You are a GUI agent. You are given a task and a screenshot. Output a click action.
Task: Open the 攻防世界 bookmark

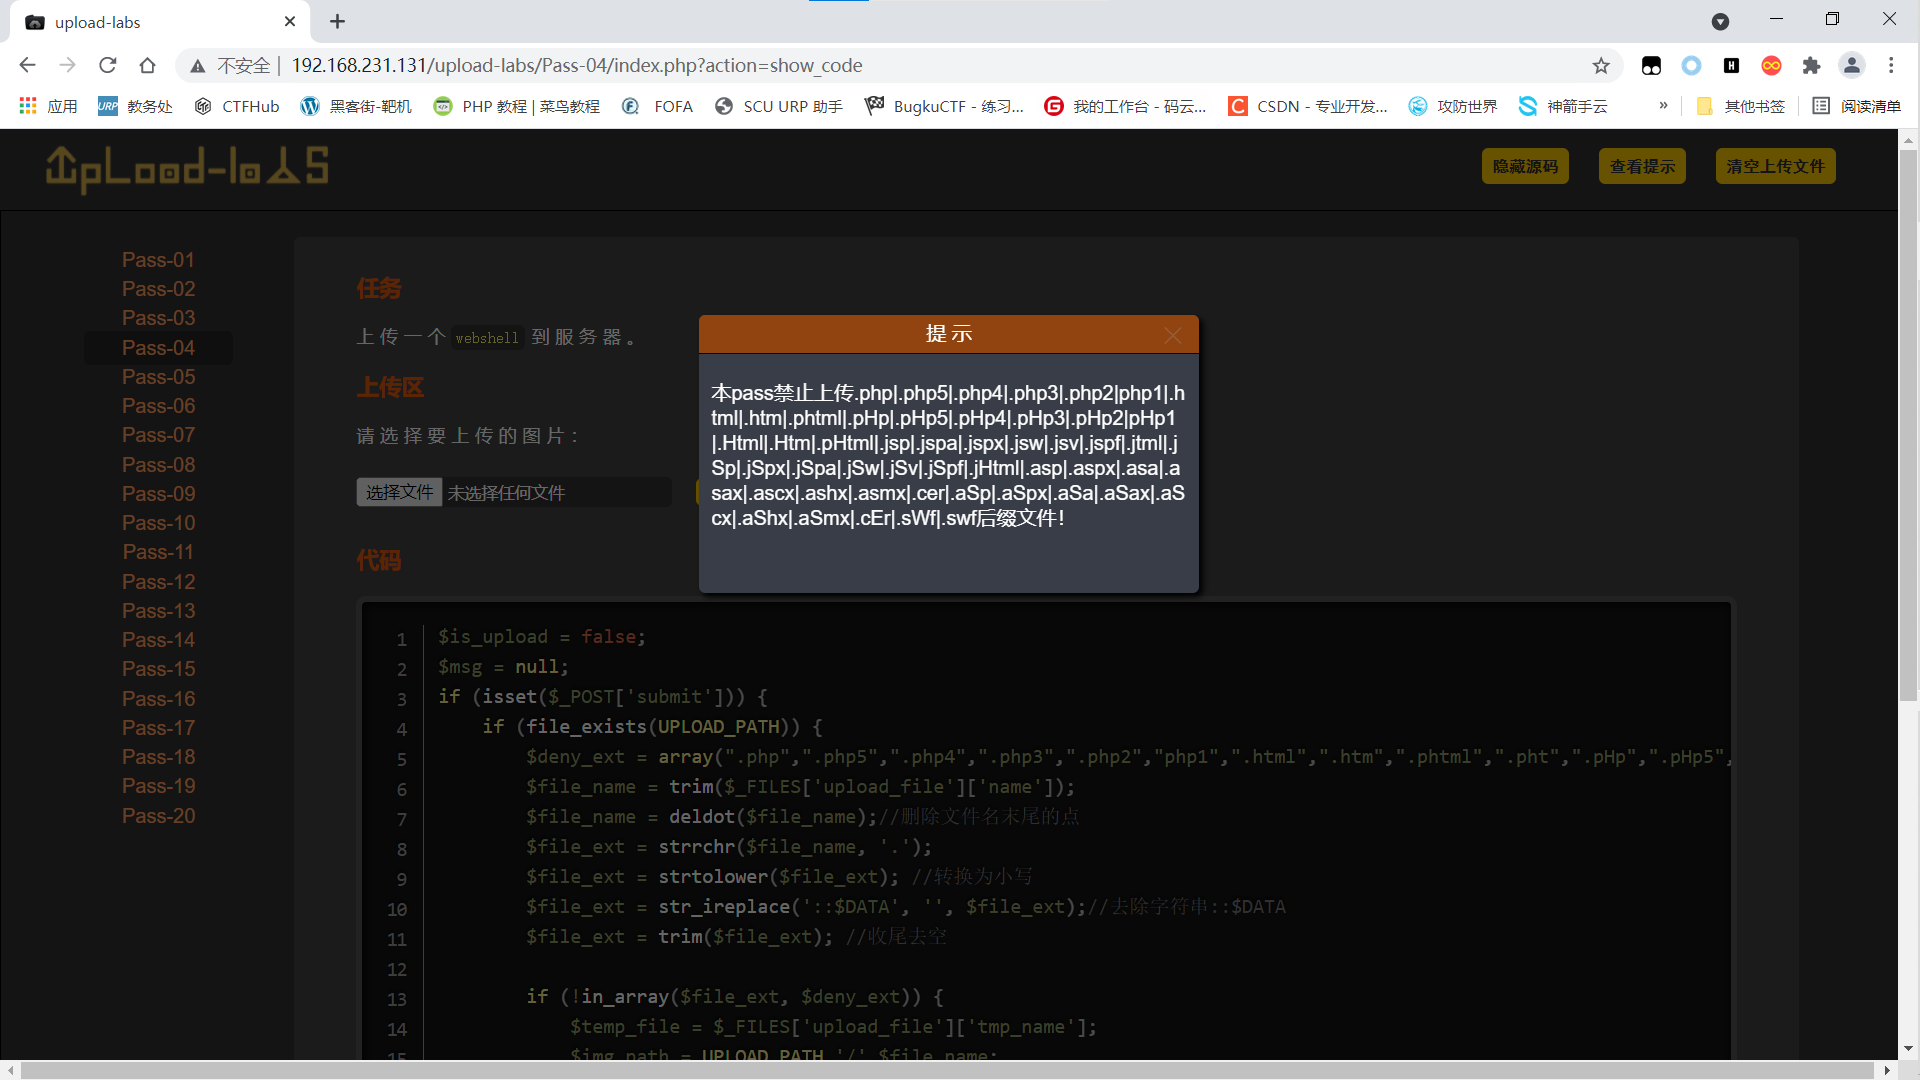pyautogui.click(x=1453, y=106)
